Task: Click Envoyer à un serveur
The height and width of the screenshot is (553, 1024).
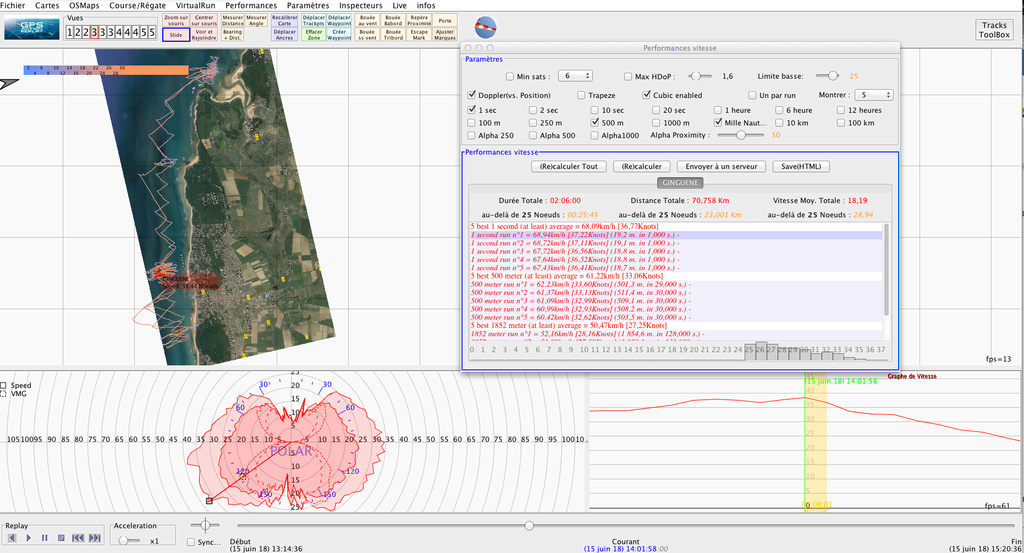Action: (x=721, y=166)
